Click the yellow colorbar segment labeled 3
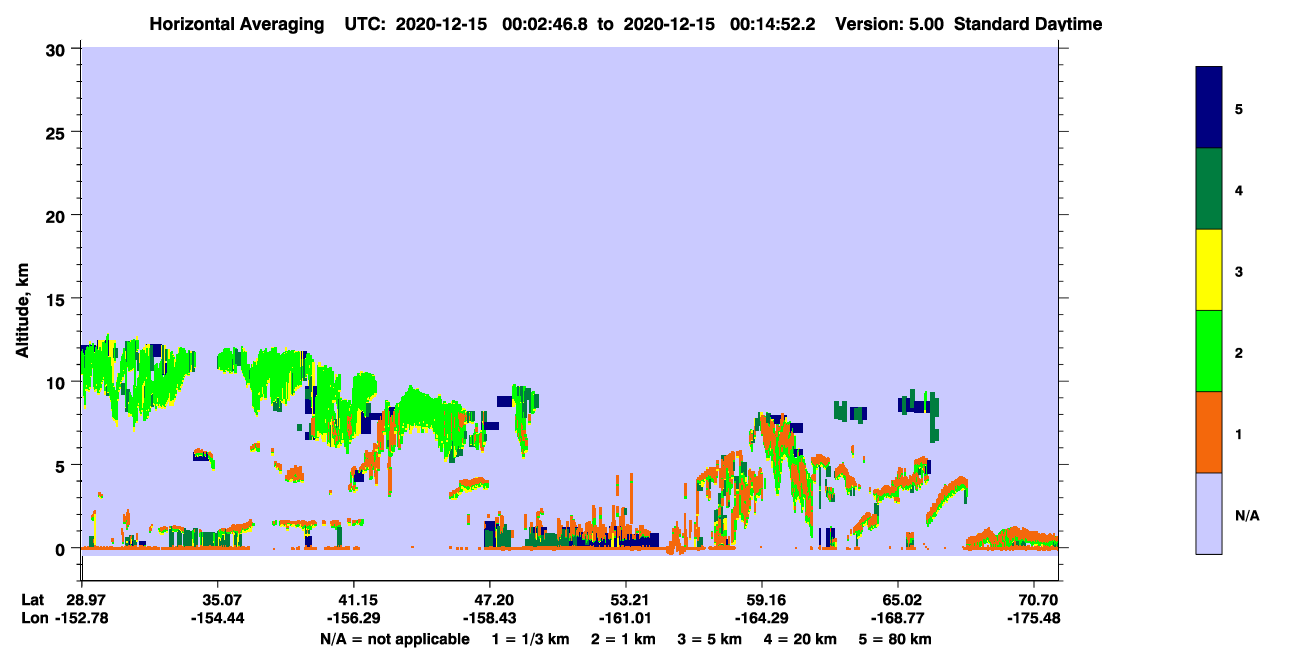Viewport: 1300px width, 667px height. [x=1209, y=270]
